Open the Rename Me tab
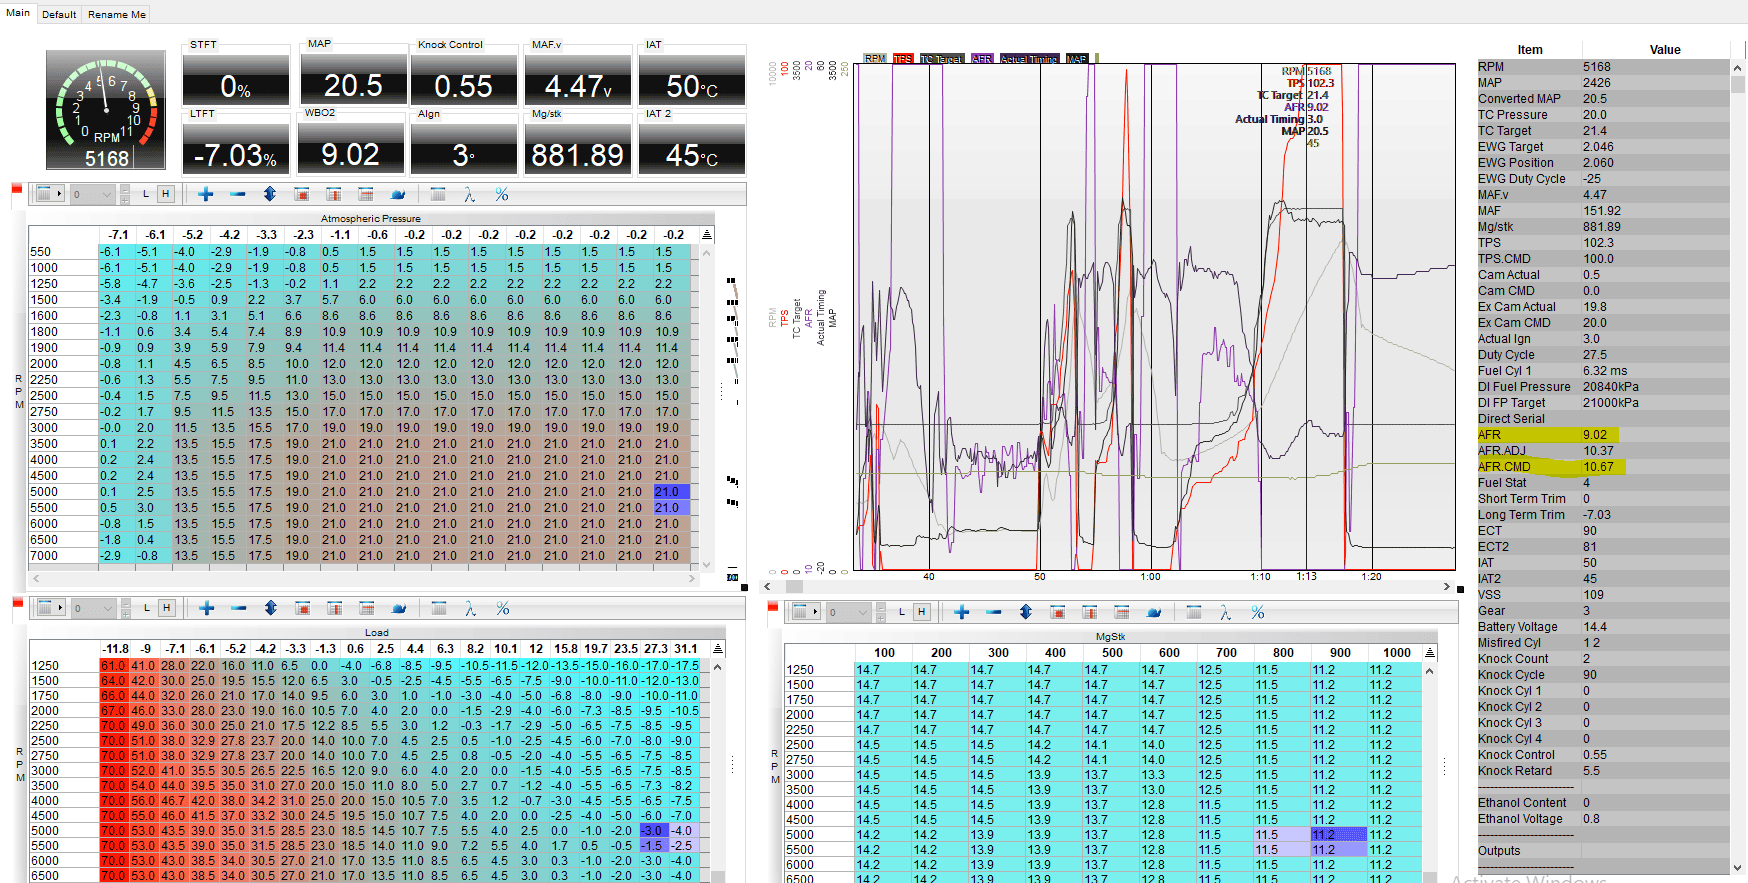This screenshot has height=883, width=1748. (117, 14)
